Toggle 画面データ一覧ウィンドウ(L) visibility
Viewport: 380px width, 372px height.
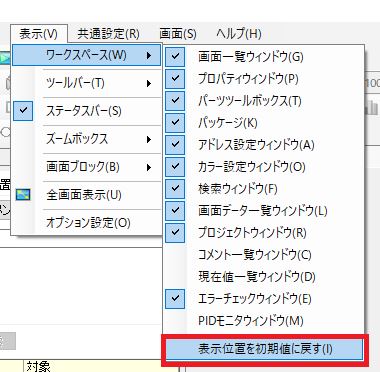[x=263, y=210]
